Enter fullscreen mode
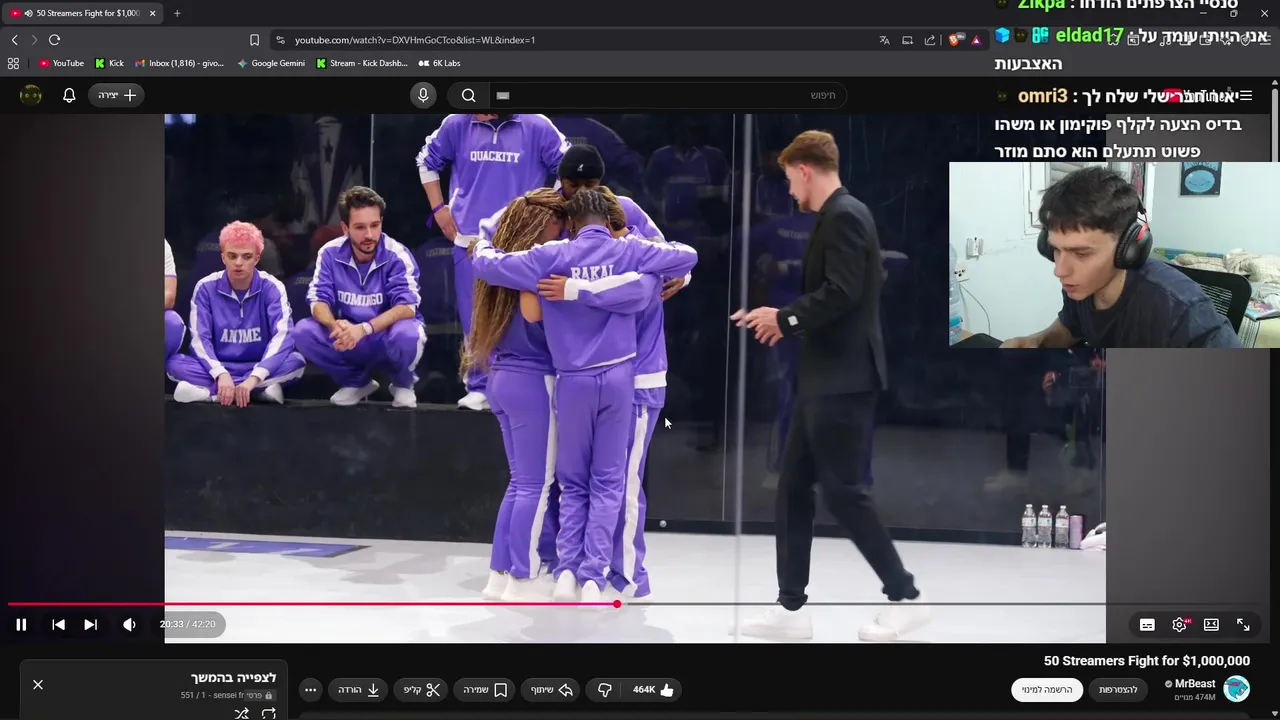This screenshot has height=720, width=1280. [1243, 625]
